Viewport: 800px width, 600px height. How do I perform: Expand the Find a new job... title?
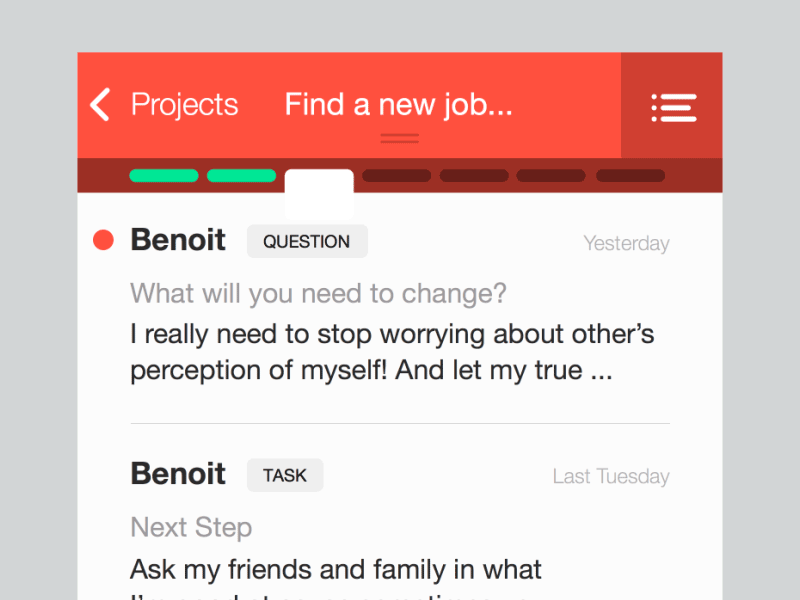pos(398,105)
